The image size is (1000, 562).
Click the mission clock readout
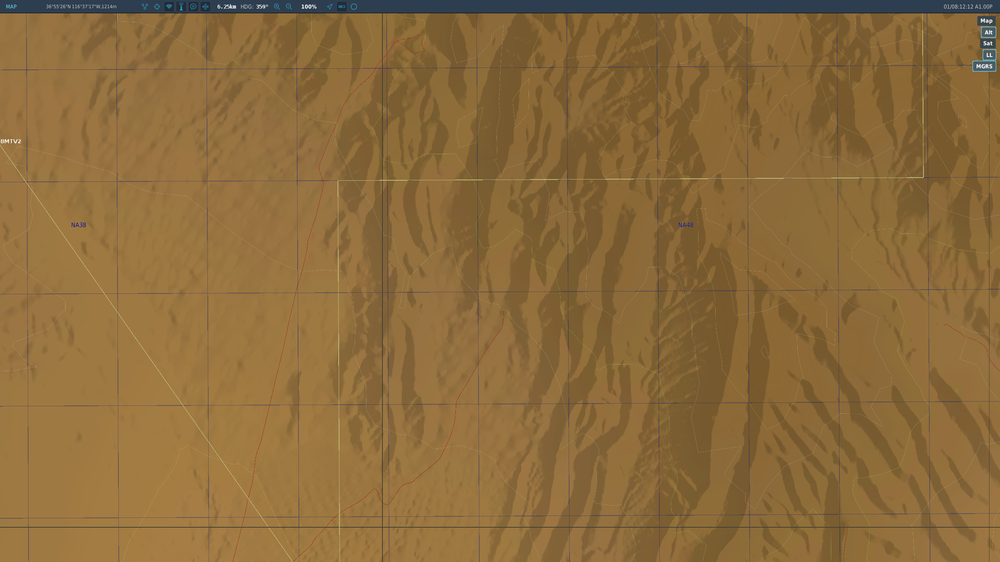coord(967,6)
